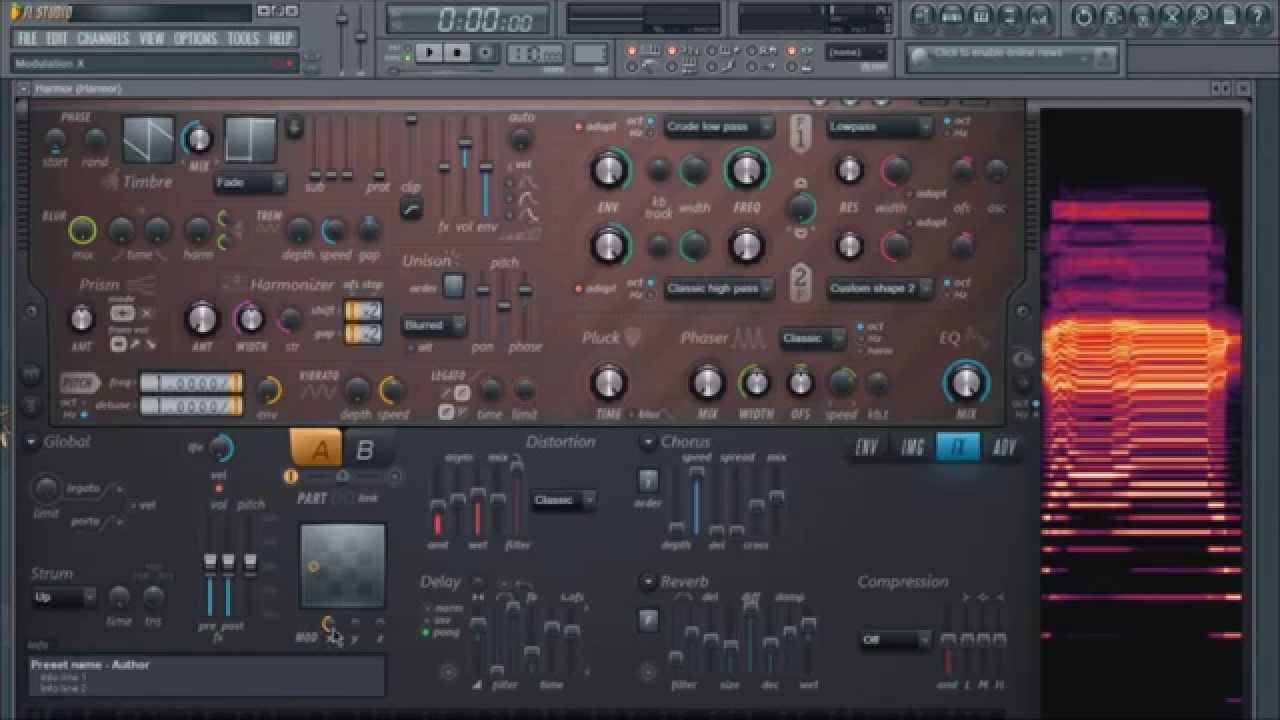Open the CHANNELS menu
The image size is (1280, 720).
tap(103, 39)
